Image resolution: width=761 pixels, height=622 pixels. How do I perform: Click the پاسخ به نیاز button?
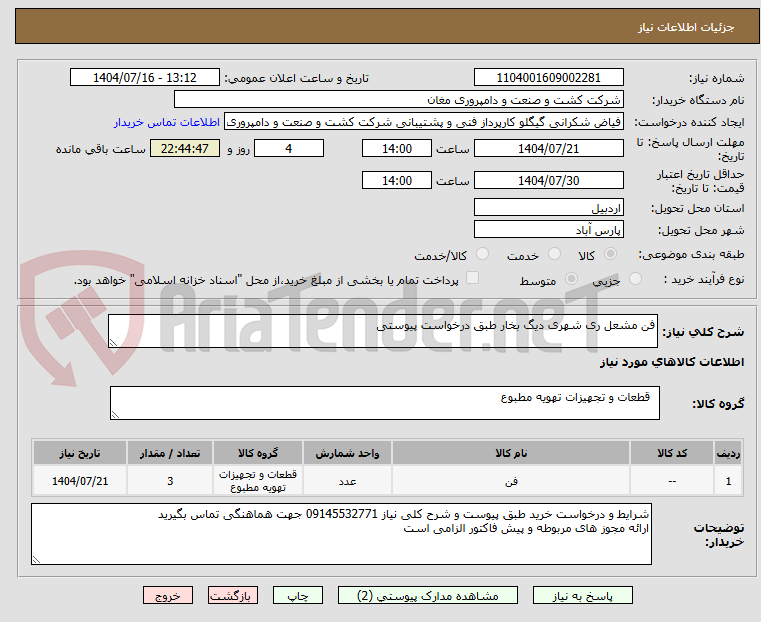[x=582, y=595]
